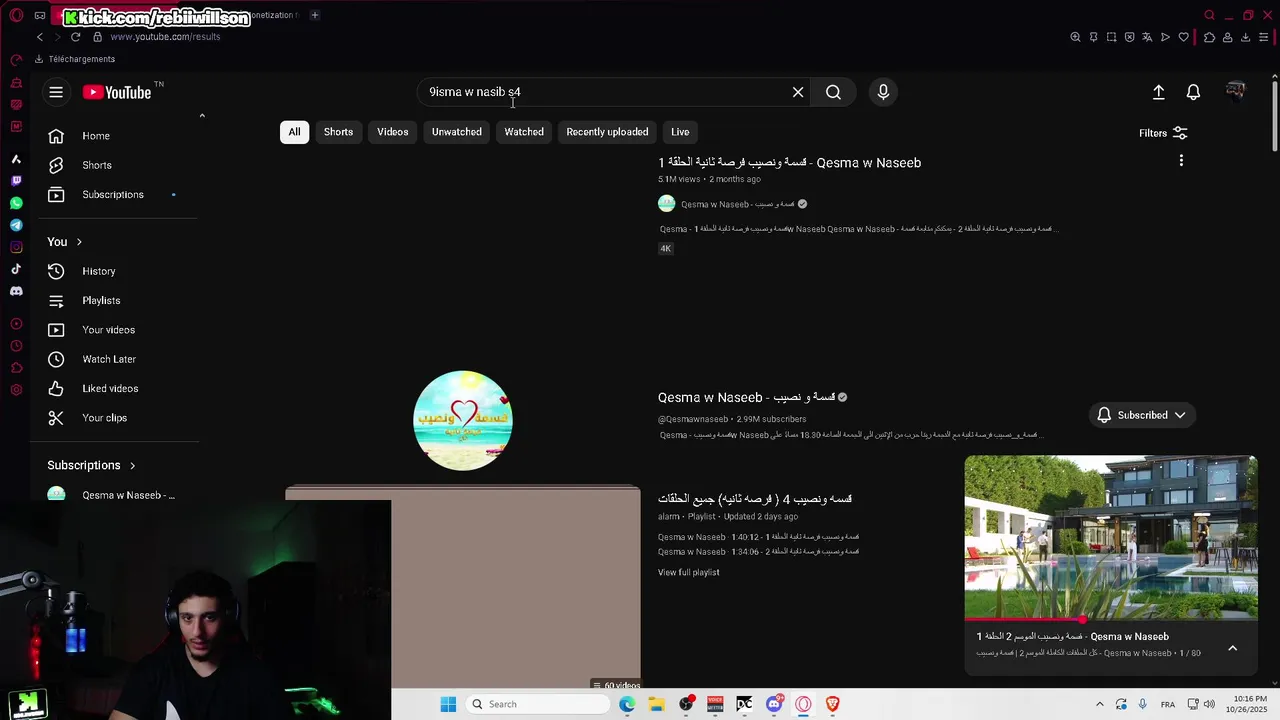Open Subscriptions in YouTube sidebar
1280x720 pixels.
pos(118,194)
